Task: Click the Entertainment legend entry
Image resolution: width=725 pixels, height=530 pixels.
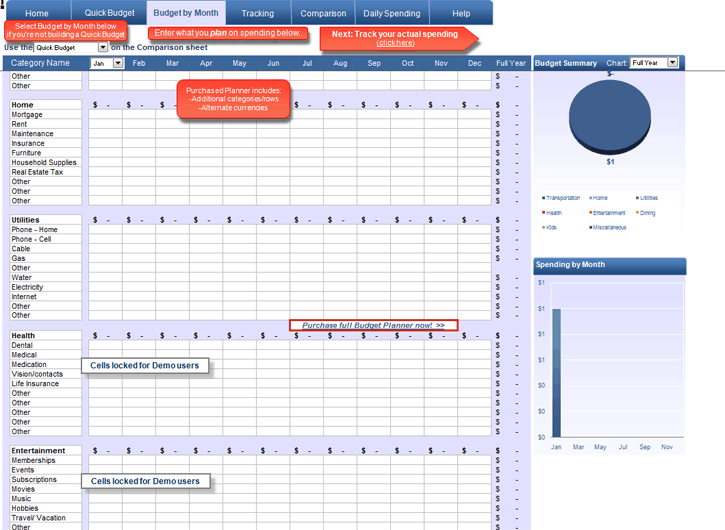Action: point(607,213)
